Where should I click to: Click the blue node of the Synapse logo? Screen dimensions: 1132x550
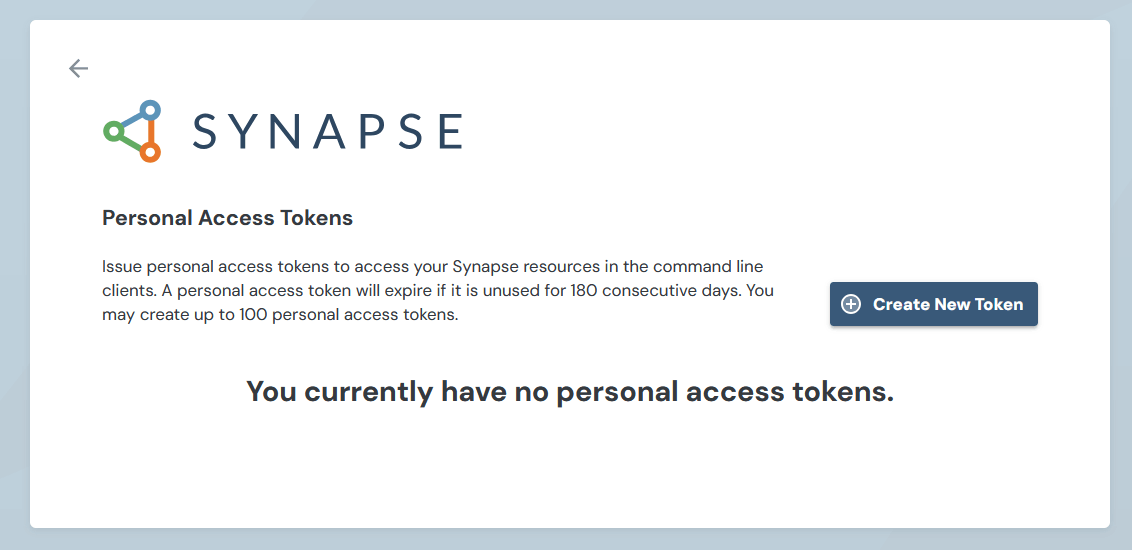(149, 110)
